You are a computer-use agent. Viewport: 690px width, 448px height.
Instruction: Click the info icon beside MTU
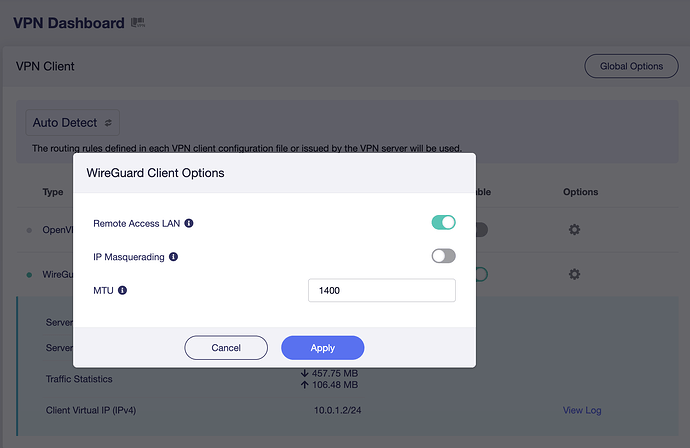coord(122,290)
